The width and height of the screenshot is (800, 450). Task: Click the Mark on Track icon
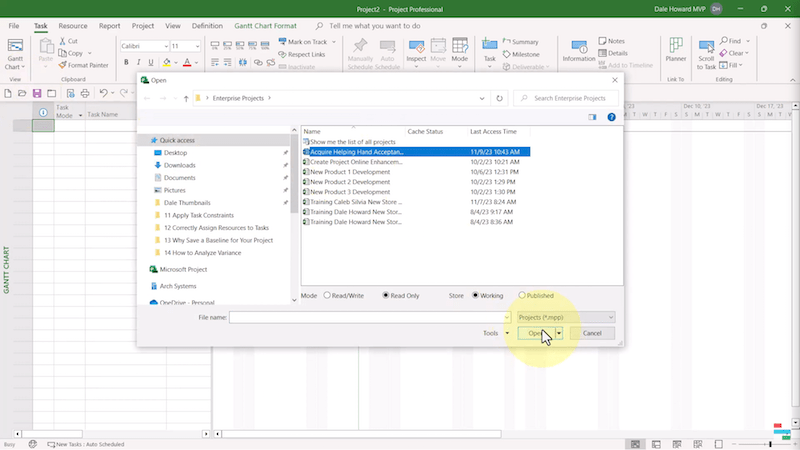pyautogui.click(x=282, y=41)
